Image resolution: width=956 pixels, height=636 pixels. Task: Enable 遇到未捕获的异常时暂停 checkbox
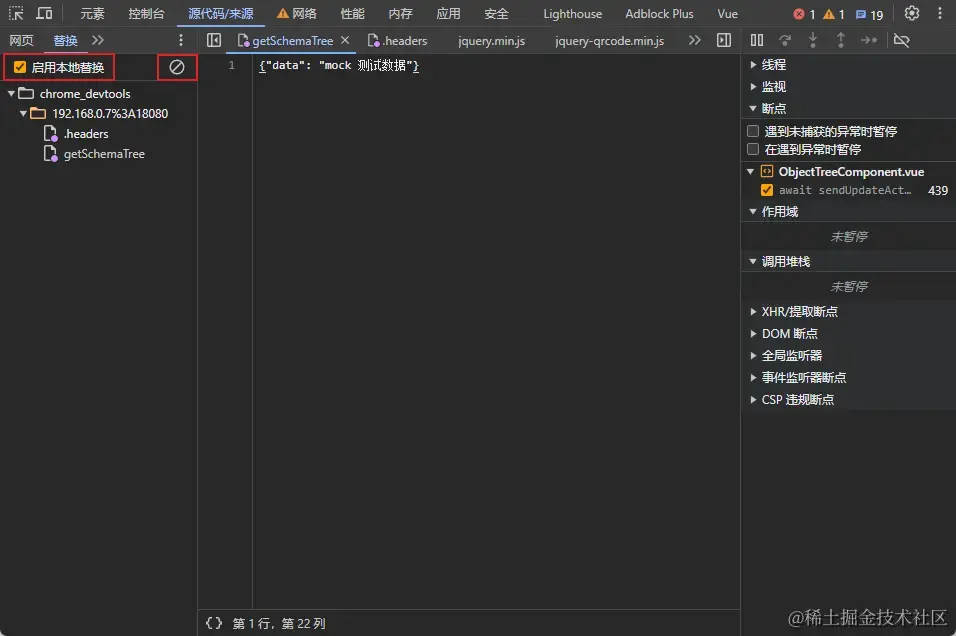[753, 131]
